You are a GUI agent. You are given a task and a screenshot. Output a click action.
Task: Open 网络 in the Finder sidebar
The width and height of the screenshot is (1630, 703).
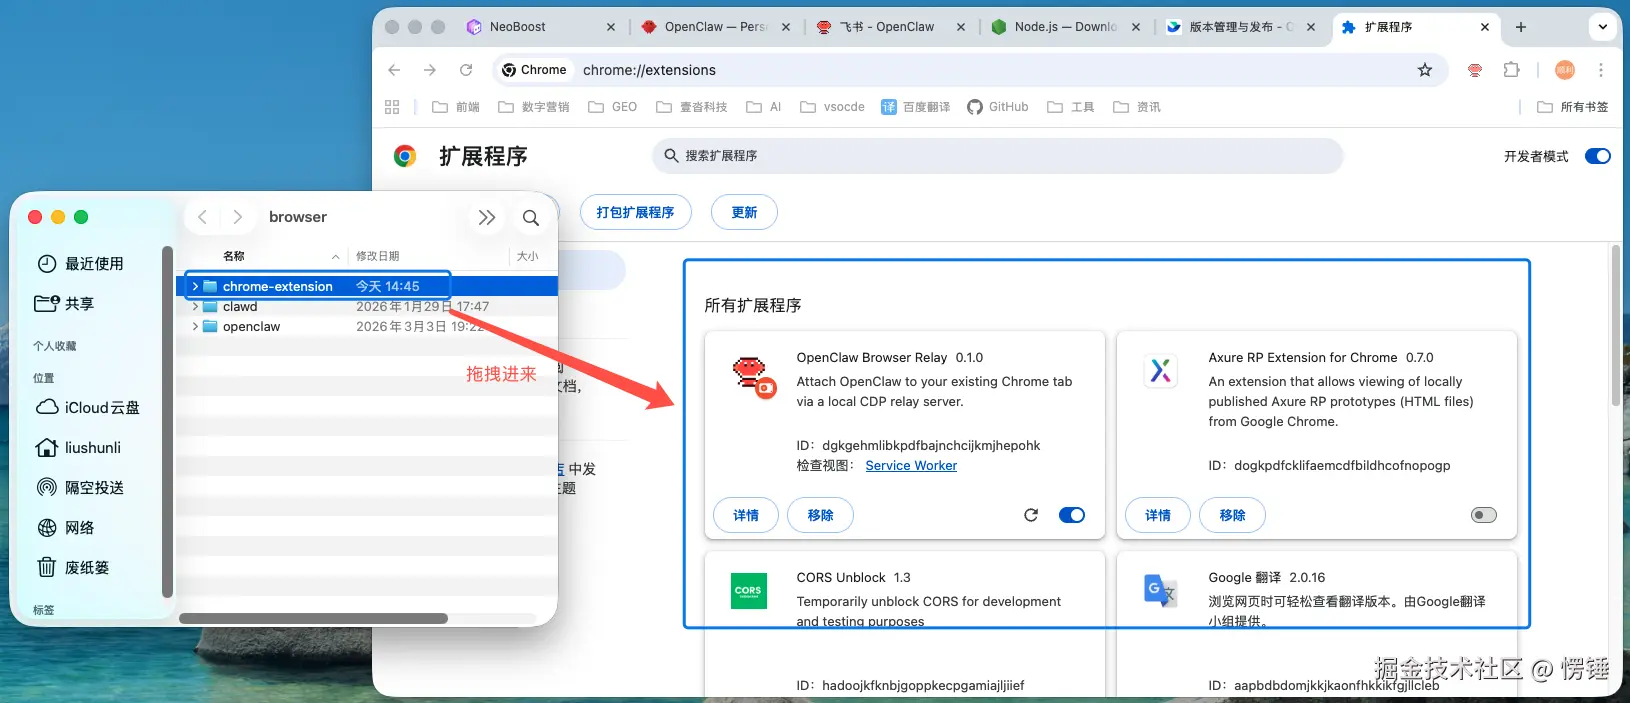[x=65, y=528]
